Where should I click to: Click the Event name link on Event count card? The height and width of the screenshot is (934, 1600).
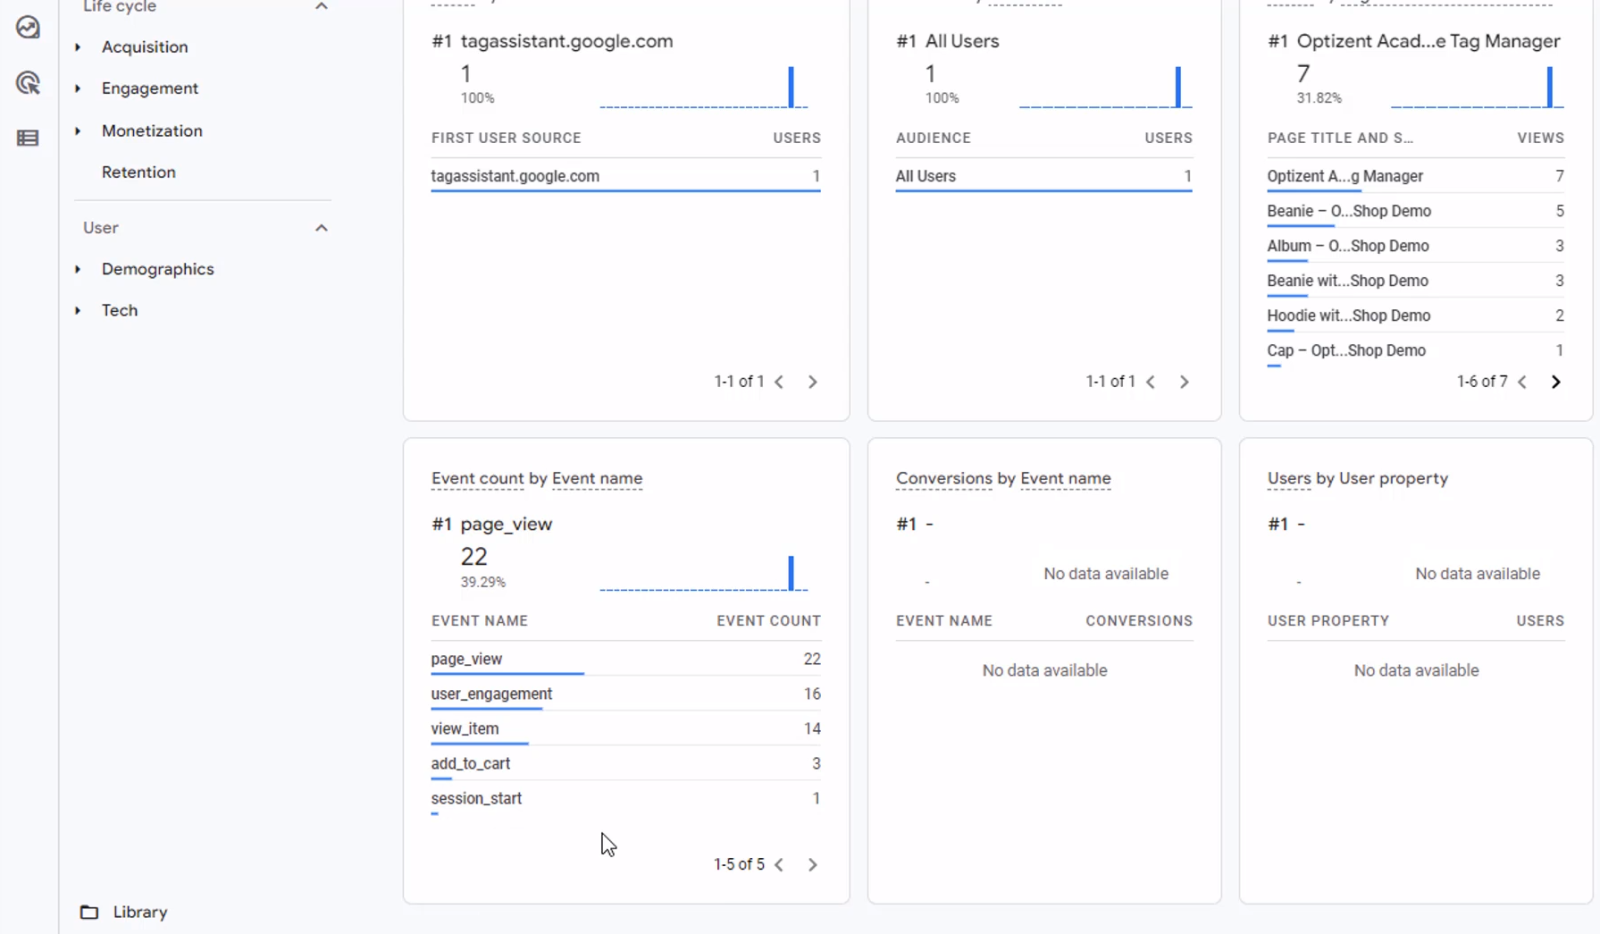597,478
